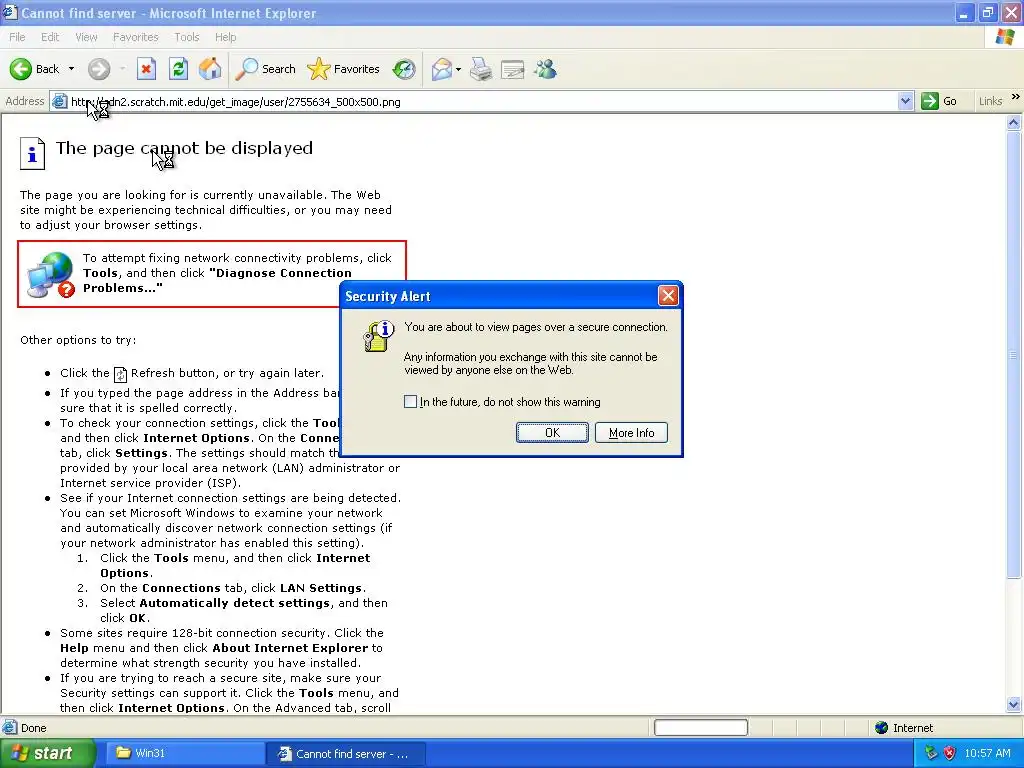1024x768 pixels.
Task: Click the greyed Forward arrow icon
Action: tap(99, 69)
